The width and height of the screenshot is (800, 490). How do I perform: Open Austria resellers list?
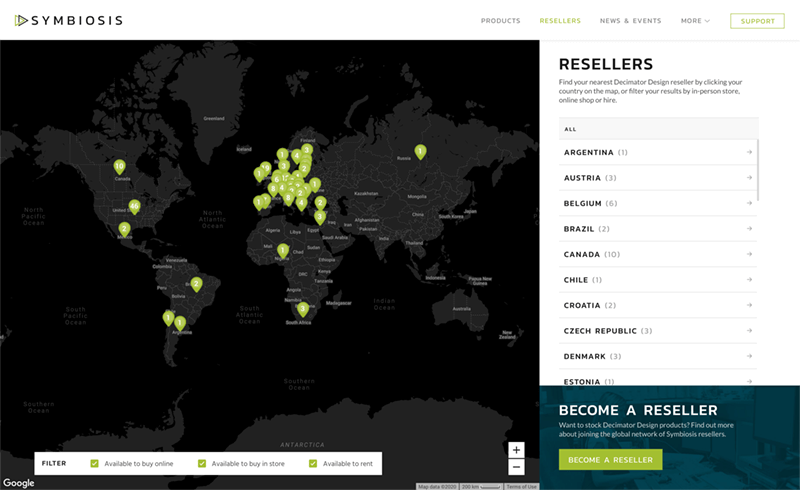coord(658,178)
